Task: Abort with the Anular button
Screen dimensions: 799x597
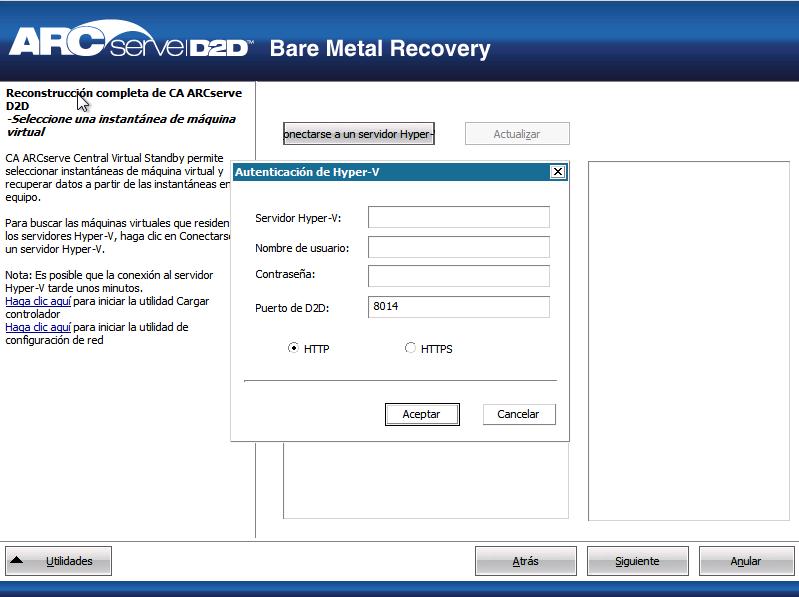Action: 746,561
